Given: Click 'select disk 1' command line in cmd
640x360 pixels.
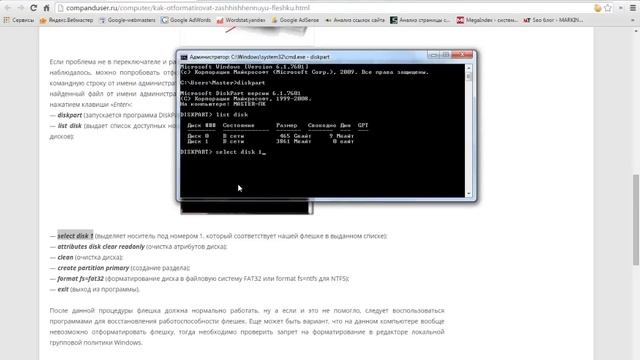Looking at the screenshot, I should [223, 152].
